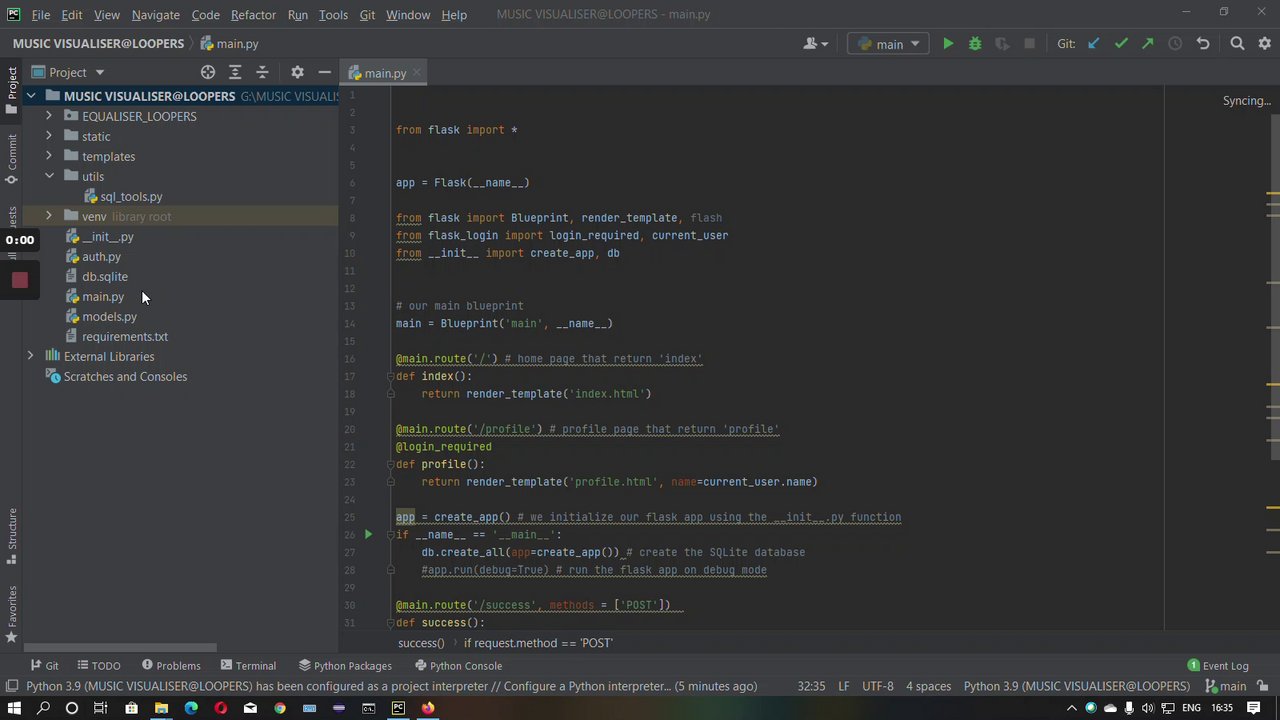Run the main configuration with green play button

pyautogui.click(x=948, y=44)
